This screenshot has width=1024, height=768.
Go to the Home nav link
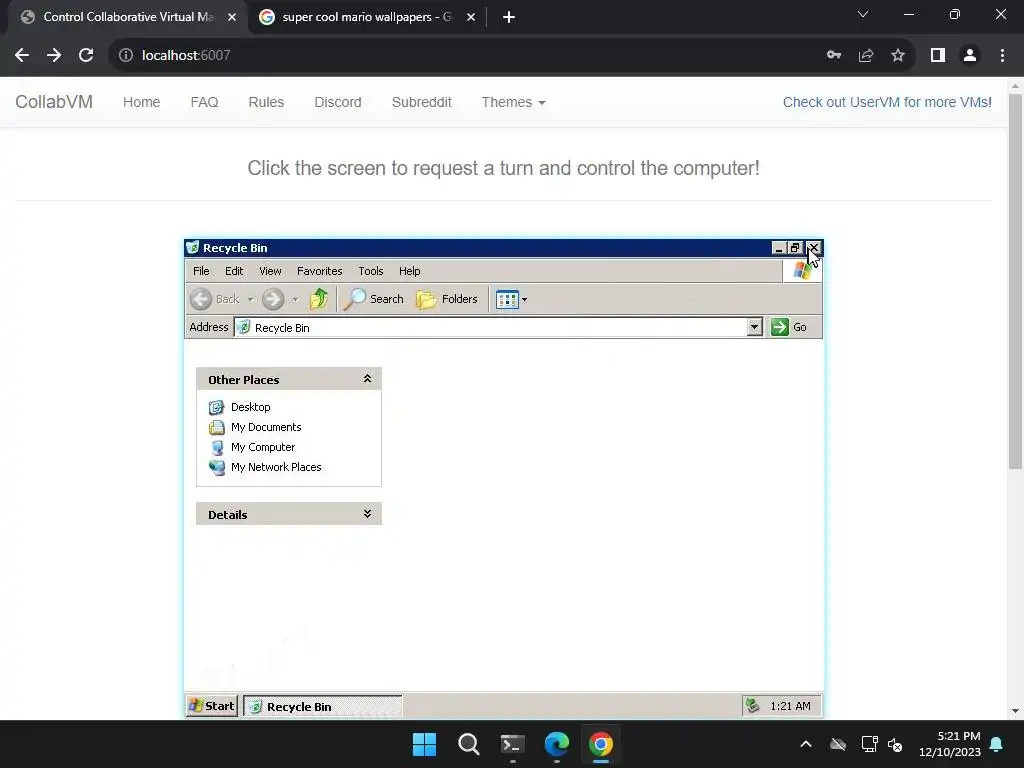point(142,102)
